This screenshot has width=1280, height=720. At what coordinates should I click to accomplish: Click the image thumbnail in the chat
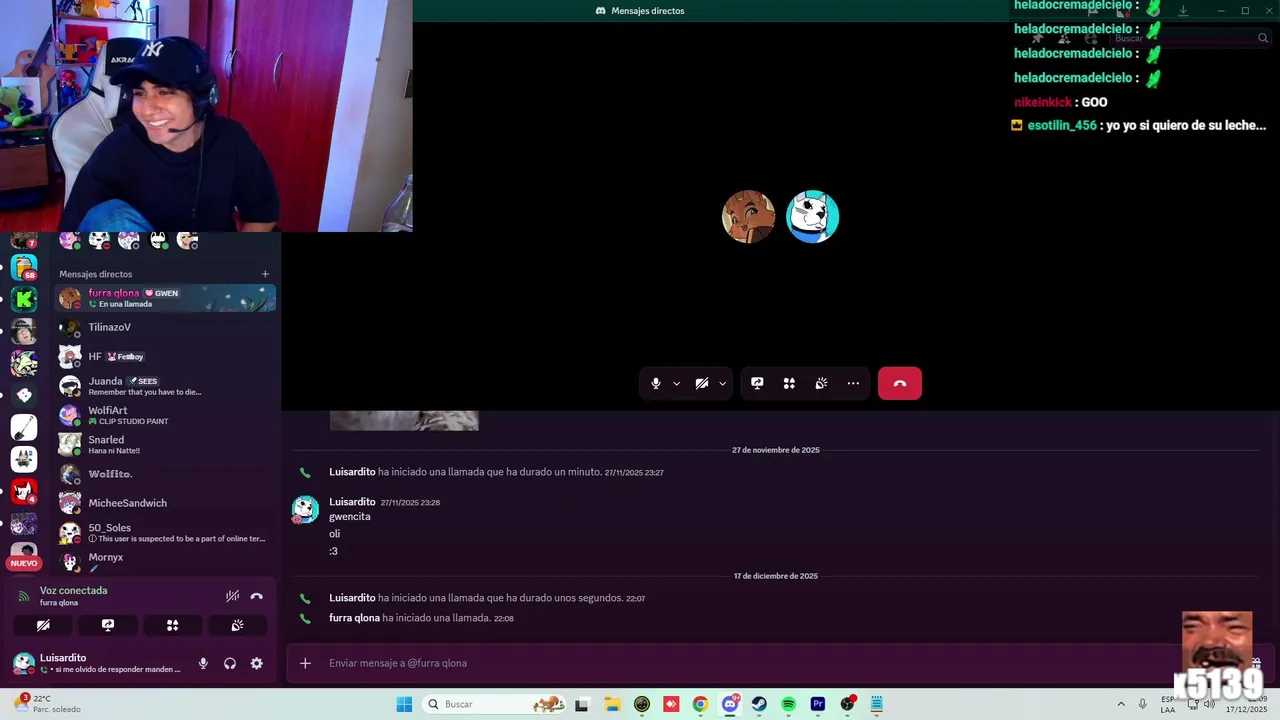[x=404, y=421]
